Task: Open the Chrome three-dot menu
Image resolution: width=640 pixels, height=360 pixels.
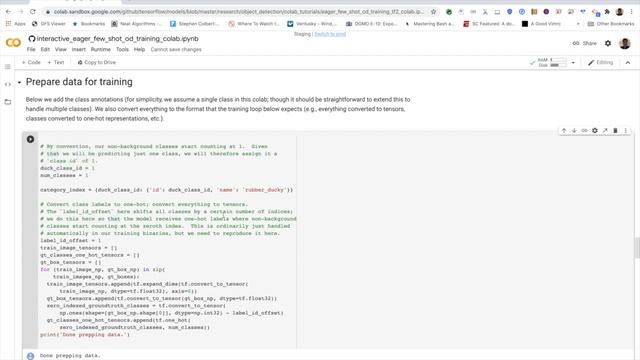Action: 631,12
